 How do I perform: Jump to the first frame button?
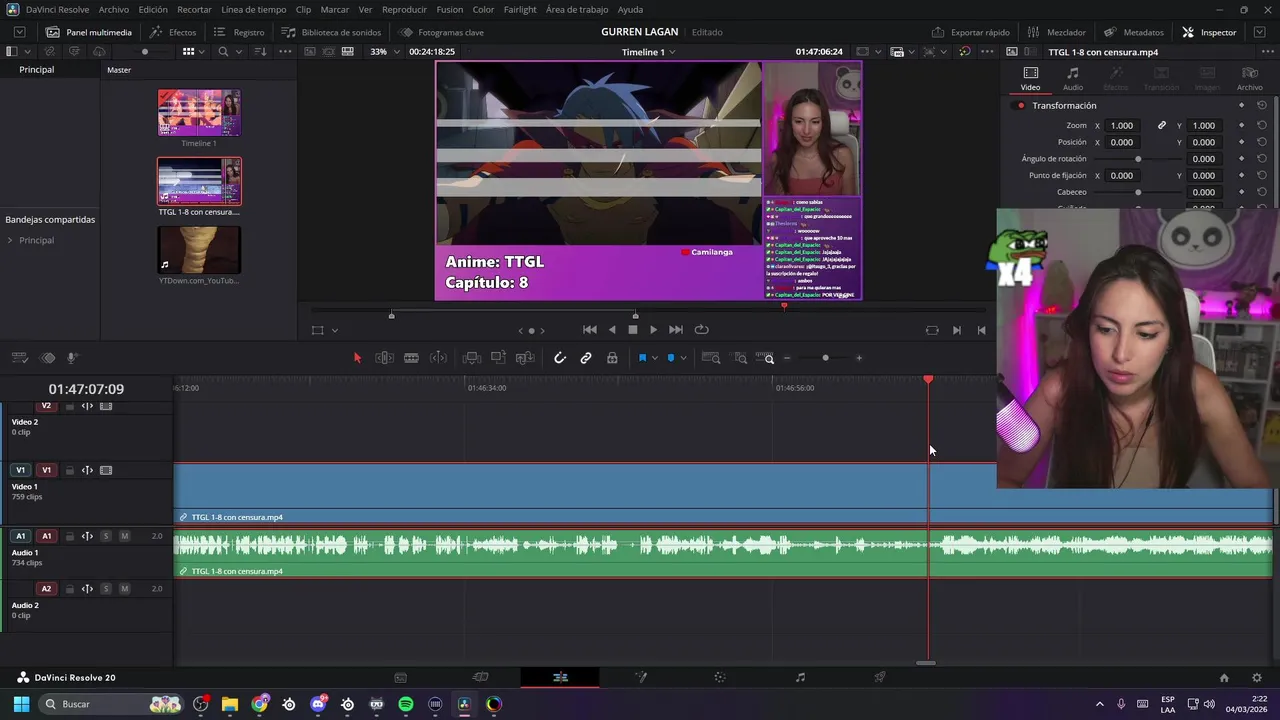pyautogui.click(x=590, y=330)
